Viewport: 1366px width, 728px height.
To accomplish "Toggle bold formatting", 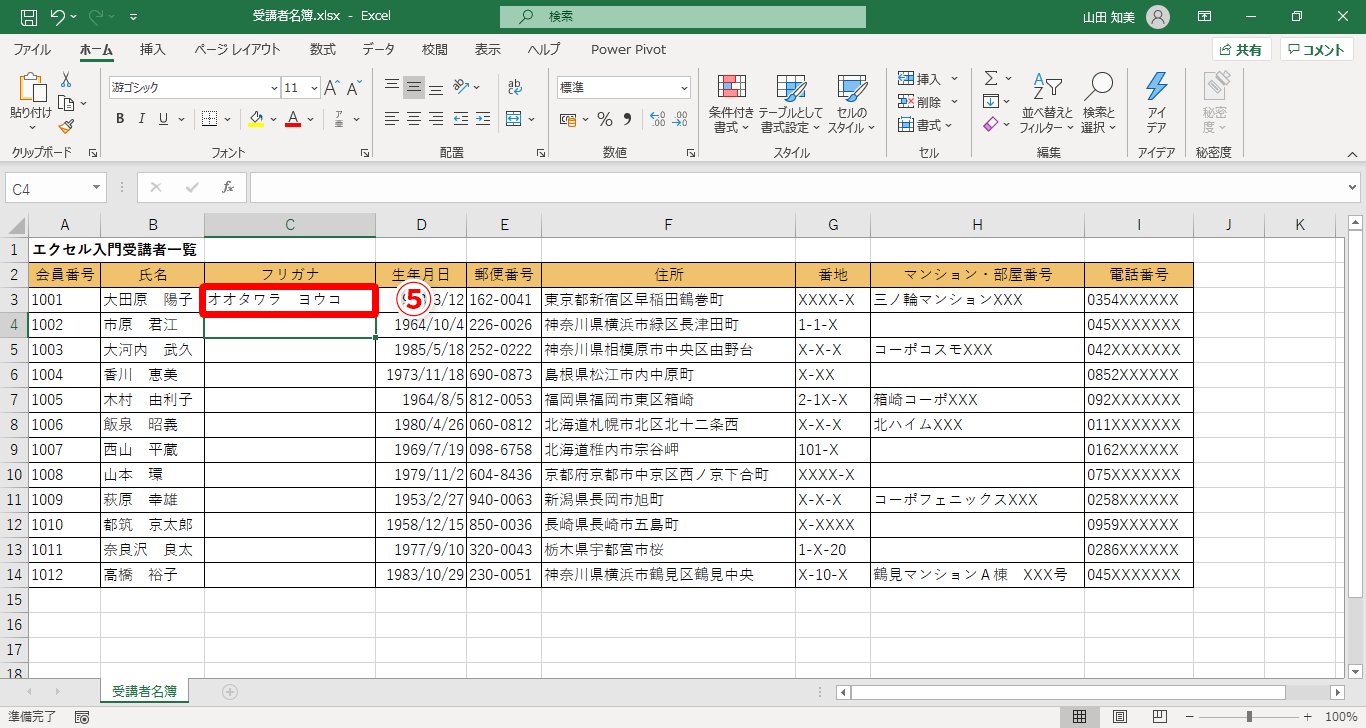I will click(x=120, y=119).
